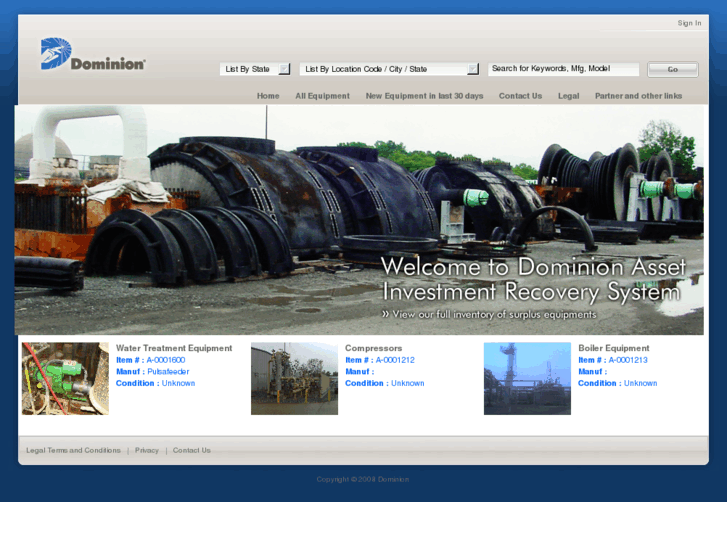Open the Legal menu item

click(x=568, y=96)
